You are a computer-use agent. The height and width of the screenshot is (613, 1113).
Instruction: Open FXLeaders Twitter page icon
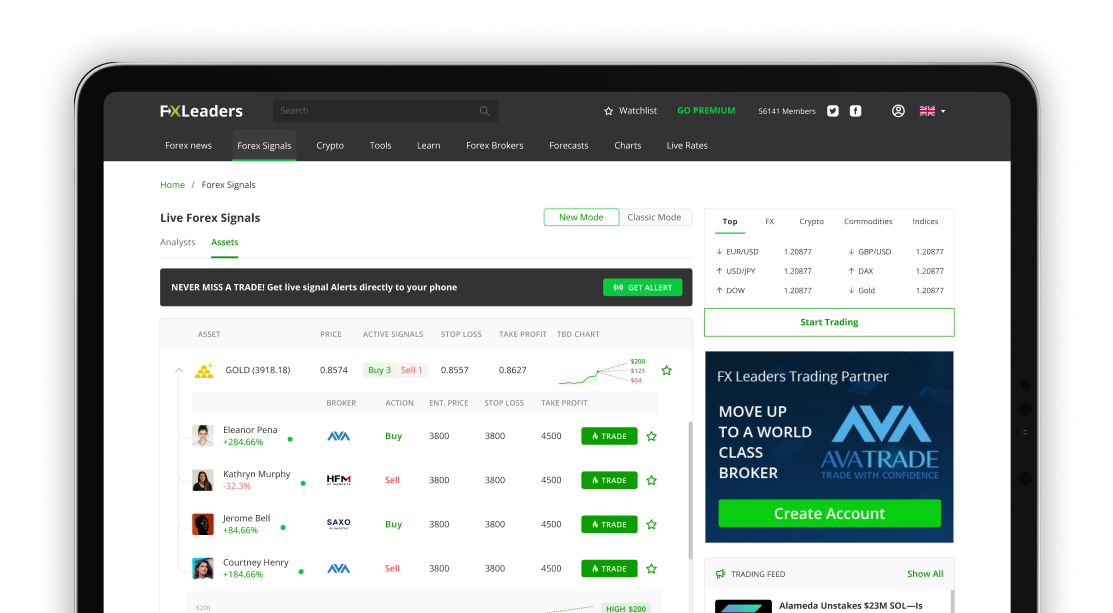pyautogui.click(x=833, y=111)
